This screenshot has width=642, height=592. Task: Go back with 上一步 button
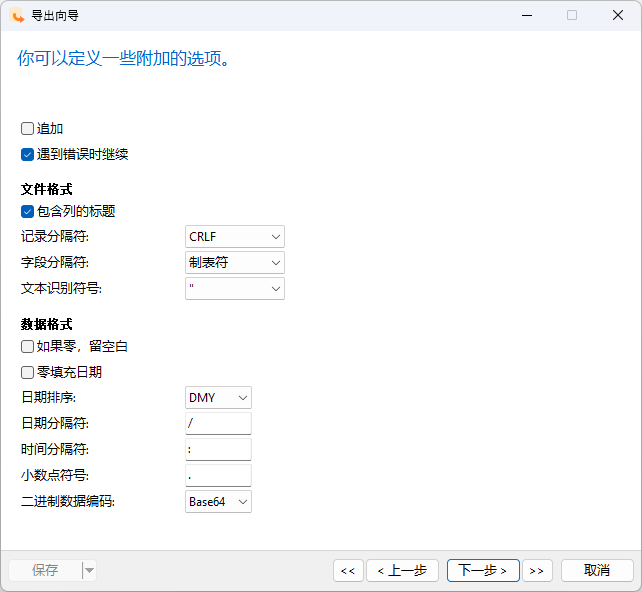(402, 570)
